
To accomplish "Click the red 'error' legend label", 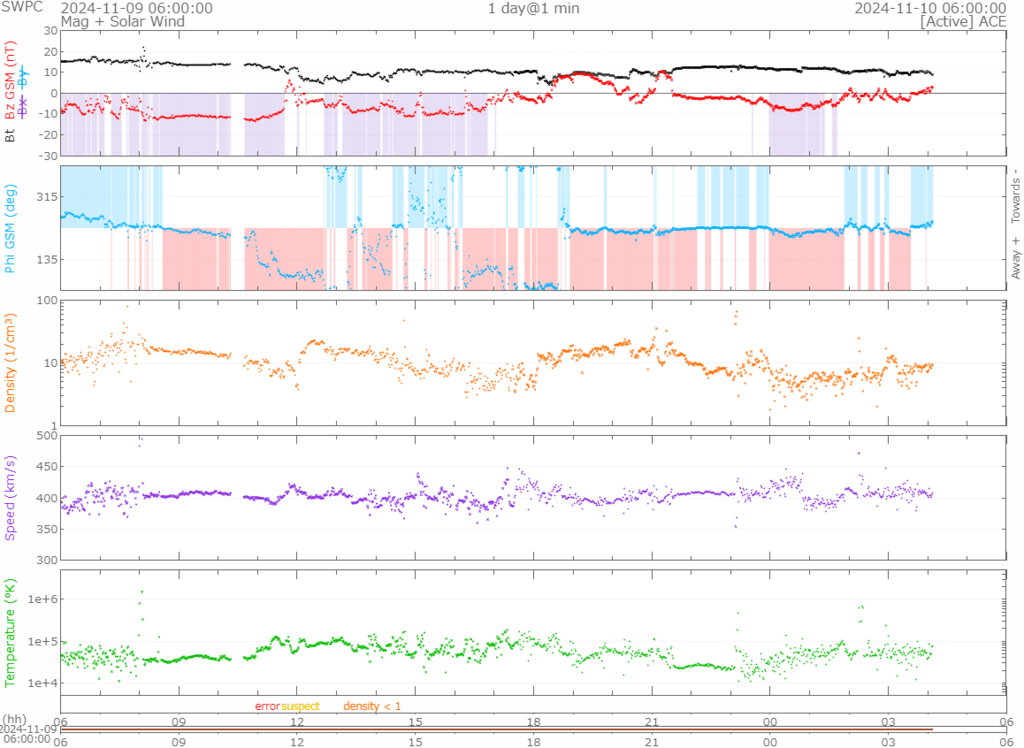I will tap(267, 706).
